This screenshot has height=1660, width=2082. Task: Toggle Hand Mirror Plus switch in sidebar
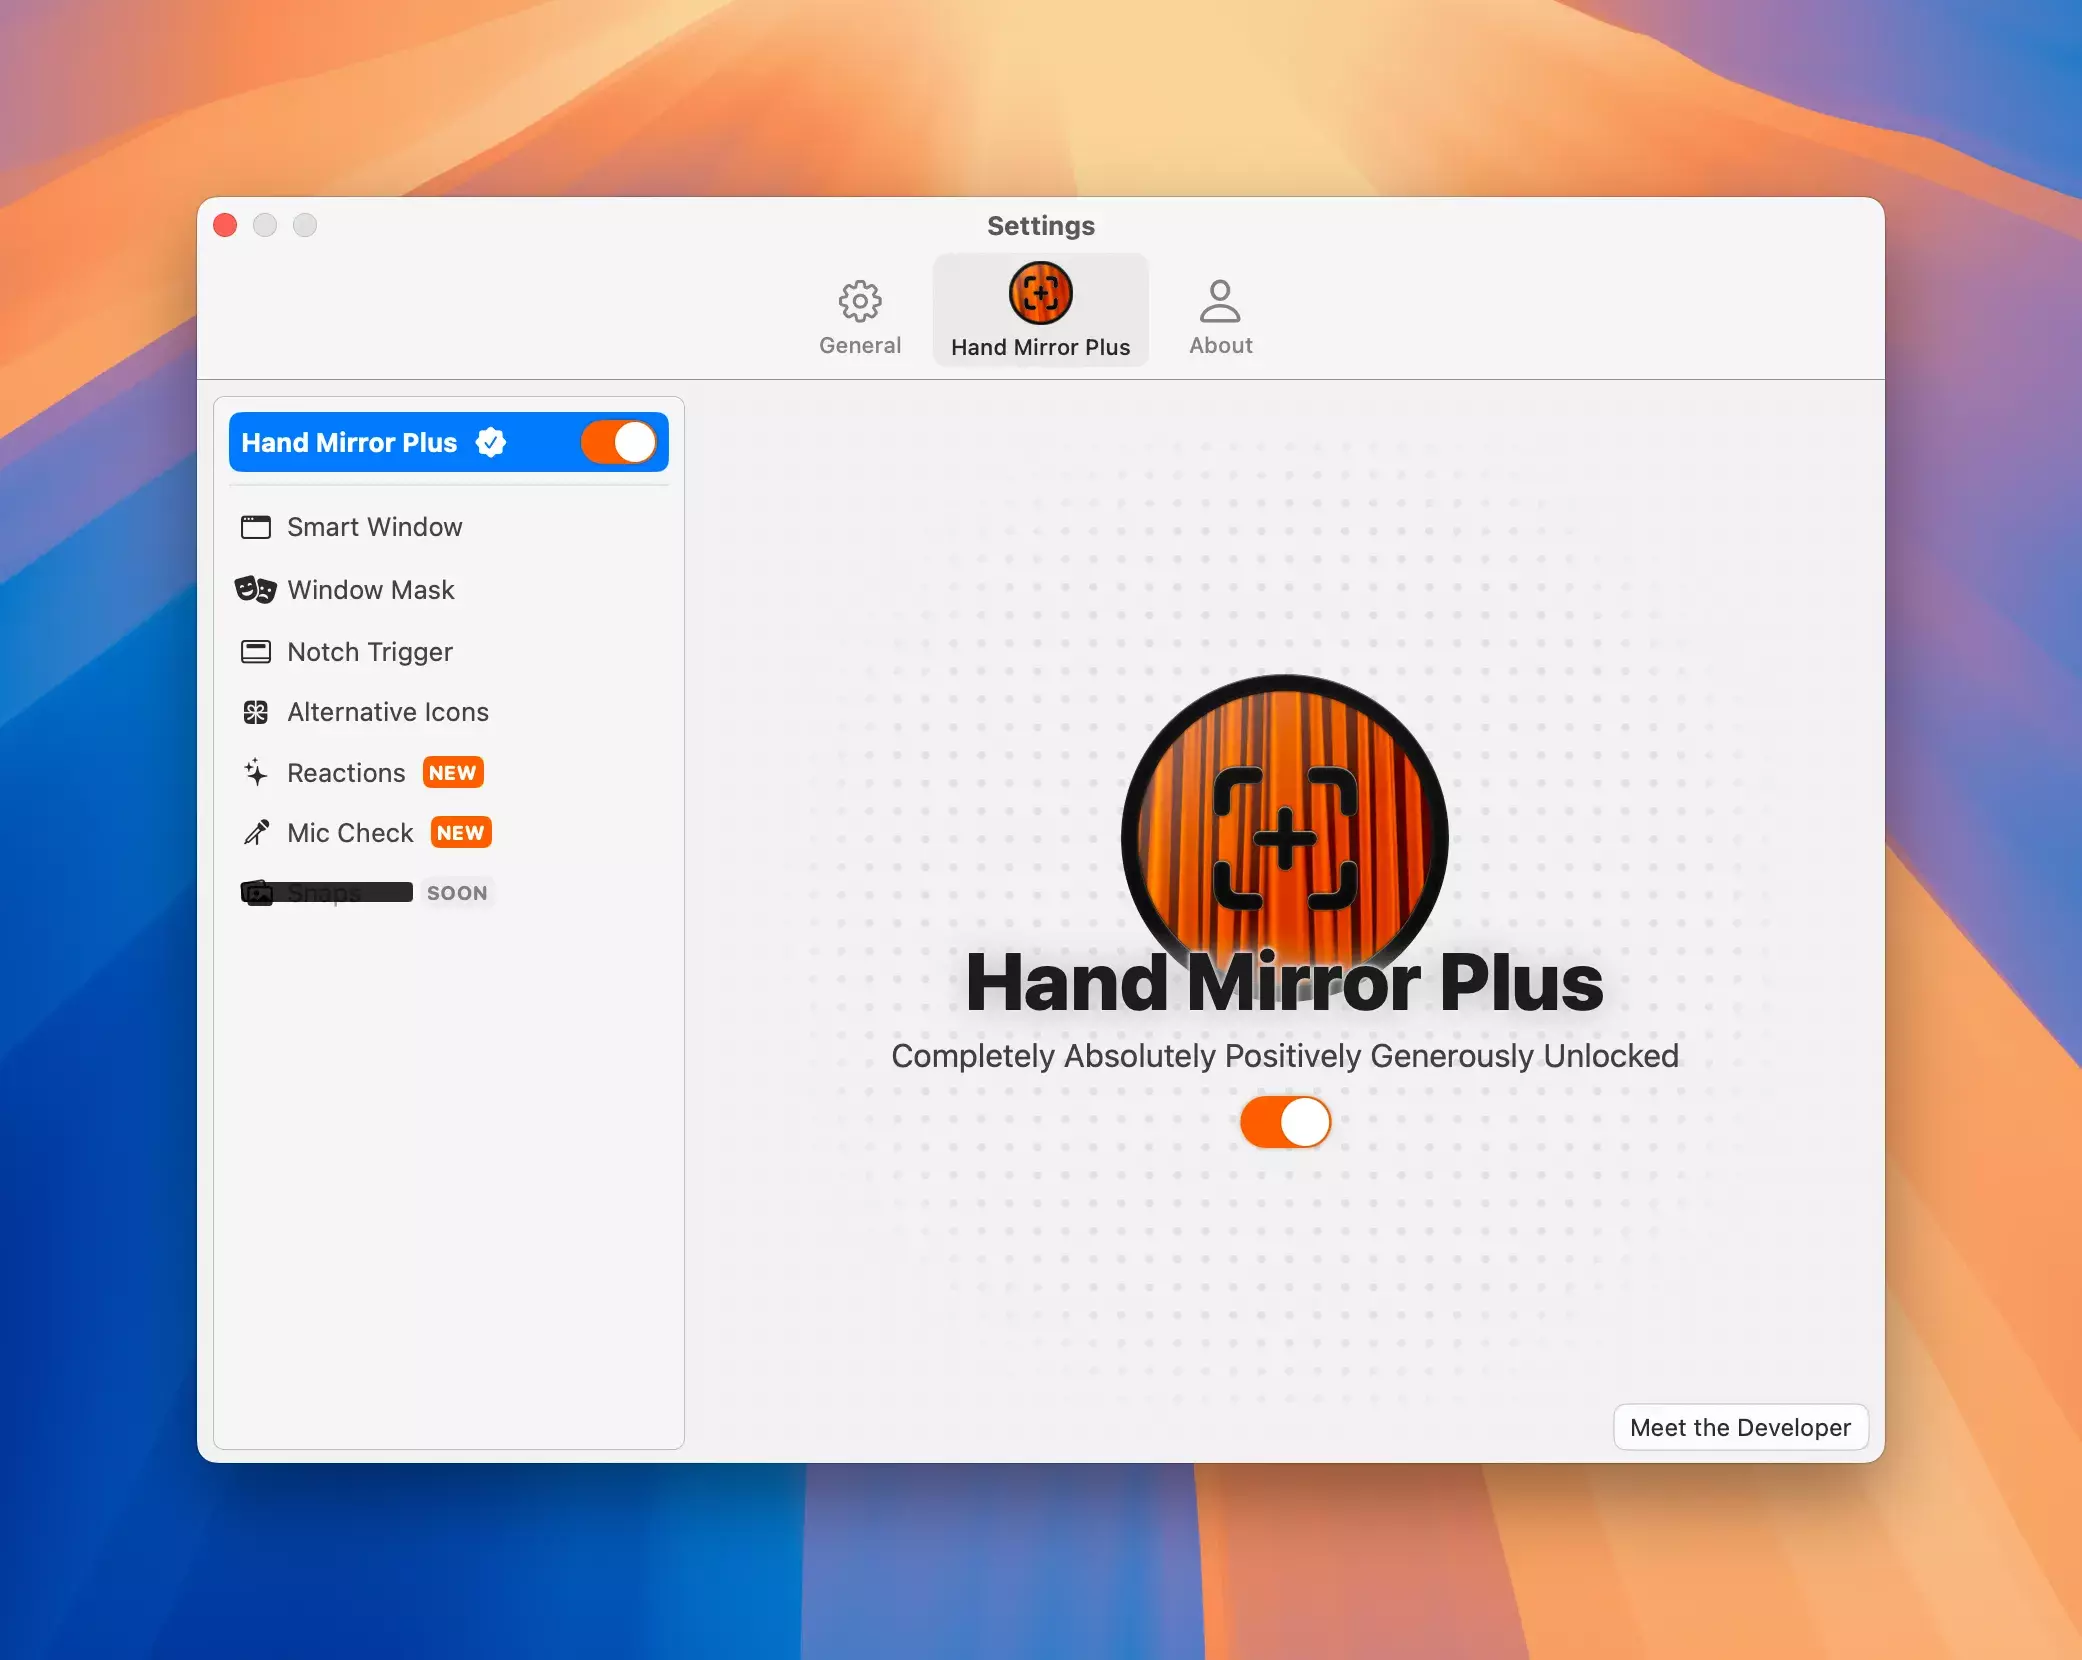tap(619, 442)
